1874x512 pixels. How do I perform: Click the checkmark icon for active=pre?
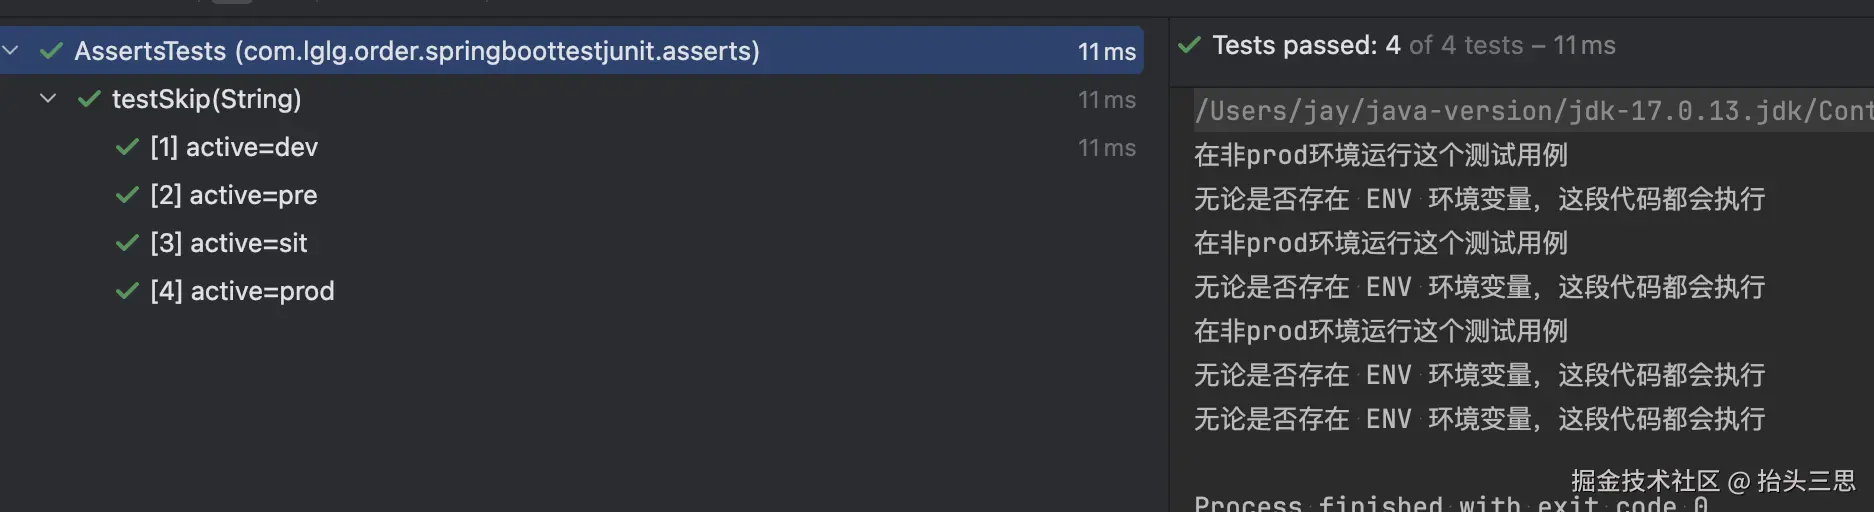(x=127, y=195)
